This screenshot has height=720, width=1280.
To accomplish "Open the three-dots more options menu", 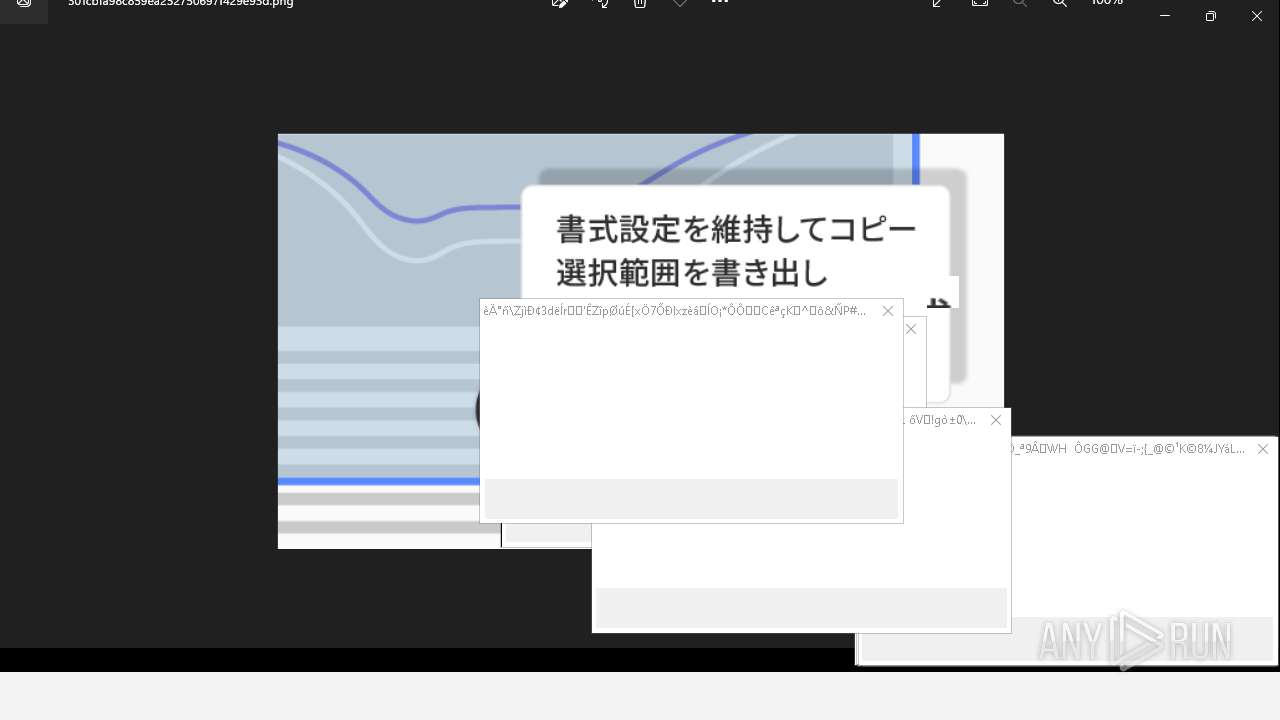I will (720, 3).
